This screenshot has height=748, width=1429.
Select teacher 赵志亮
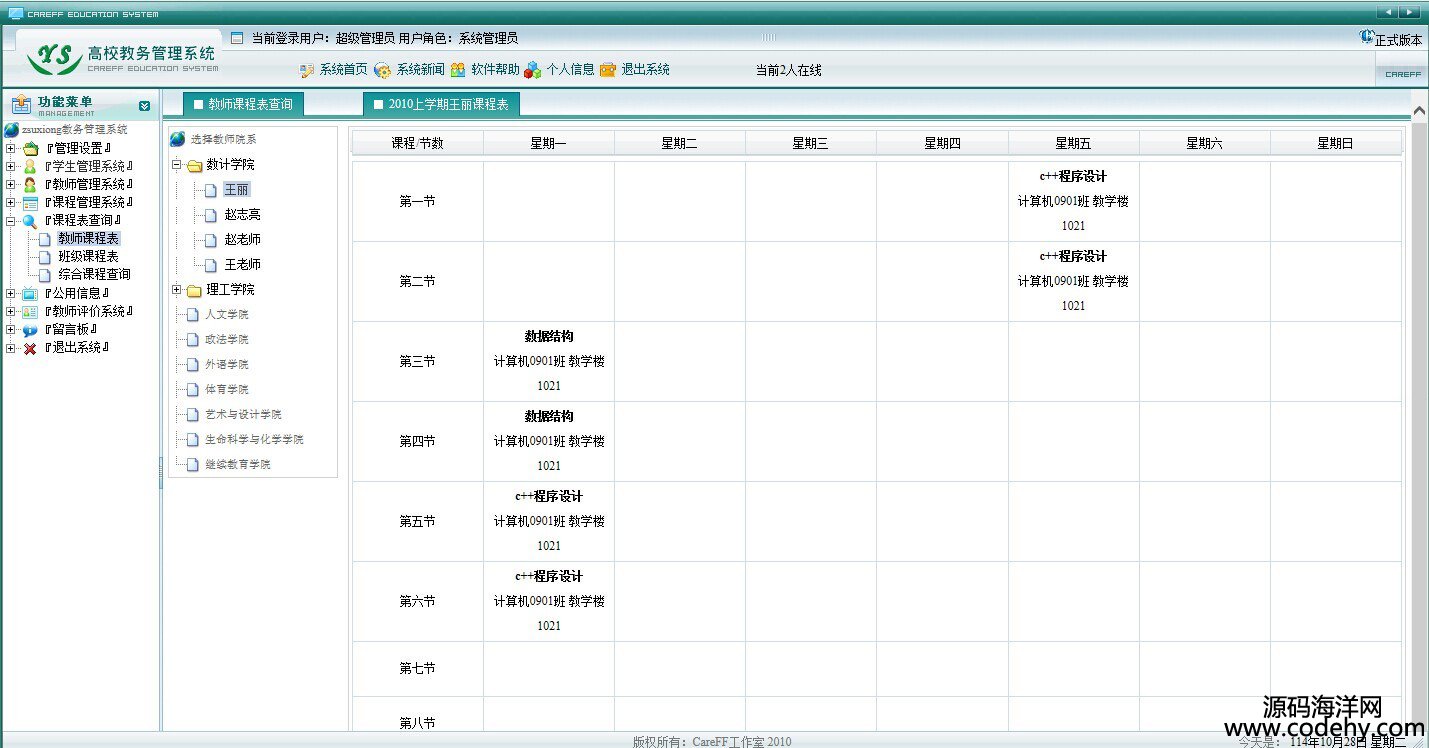[243, 215]
